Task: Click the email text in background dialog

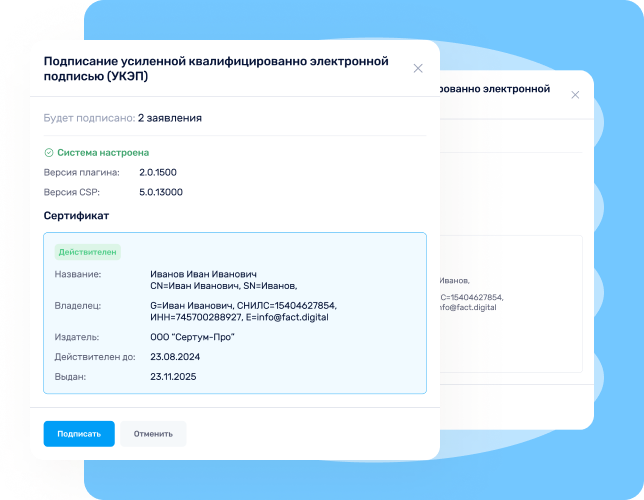Action: (468, 307)
